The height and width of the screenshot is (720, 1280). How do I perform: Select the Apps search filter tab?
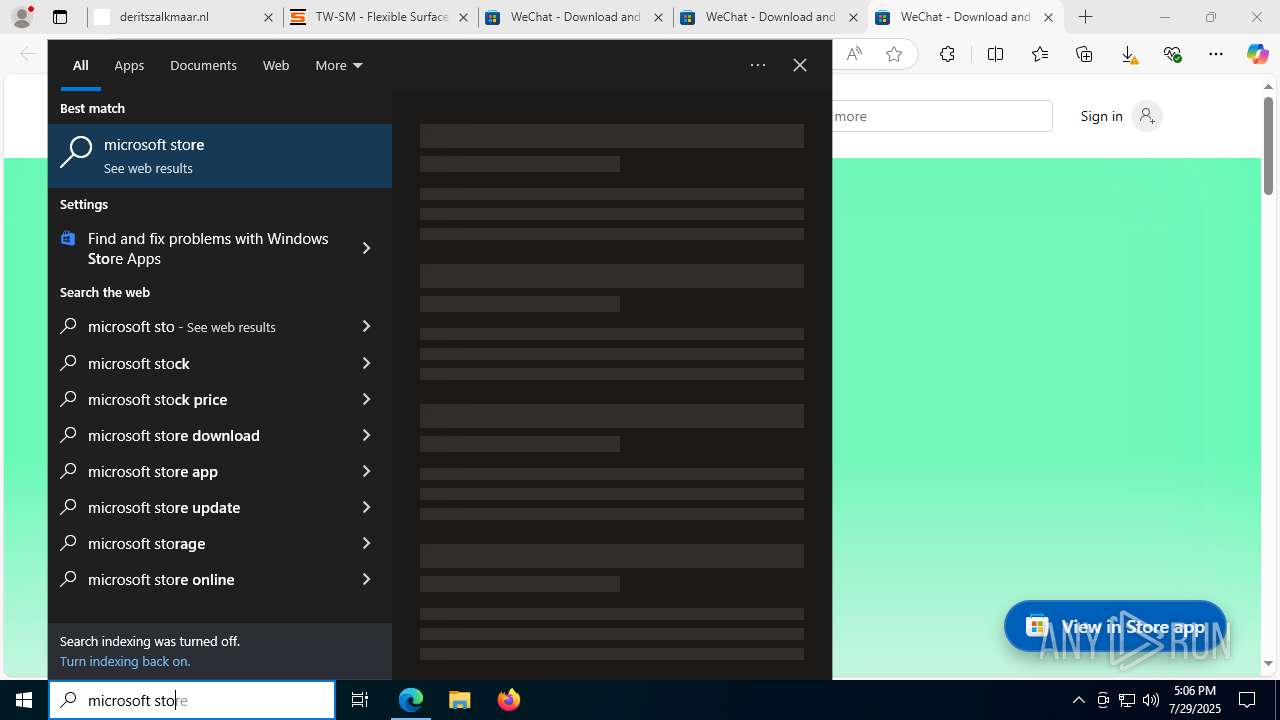coord(129,65)
